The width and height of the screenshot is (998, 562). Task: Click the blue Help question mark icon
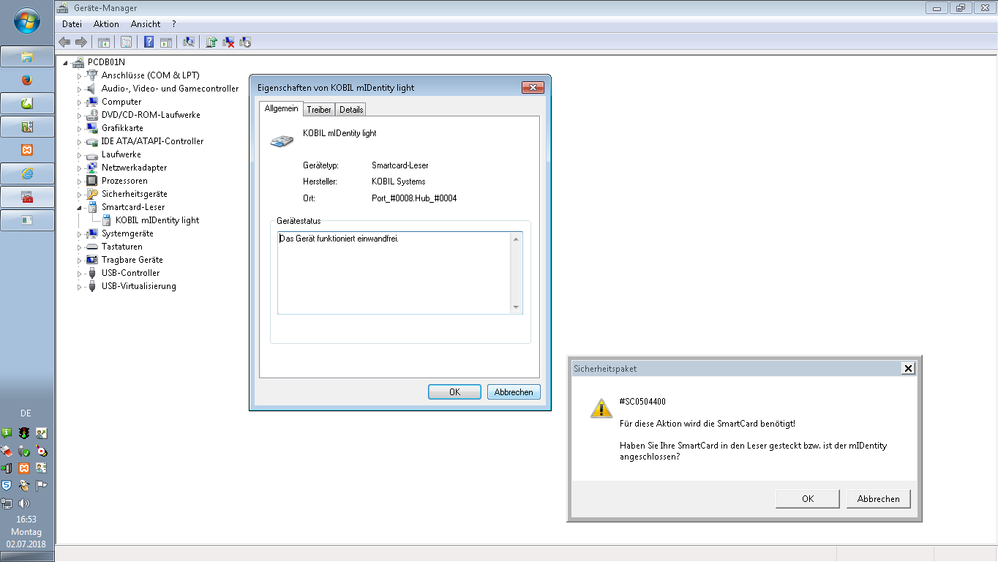pyautogui.click(x=148, y=42)
